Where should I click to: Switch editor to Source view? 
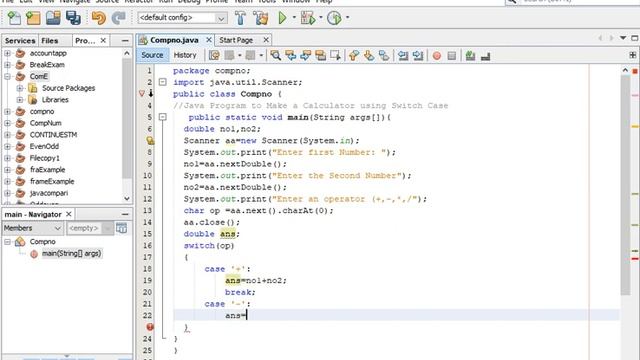click(152, 55)
